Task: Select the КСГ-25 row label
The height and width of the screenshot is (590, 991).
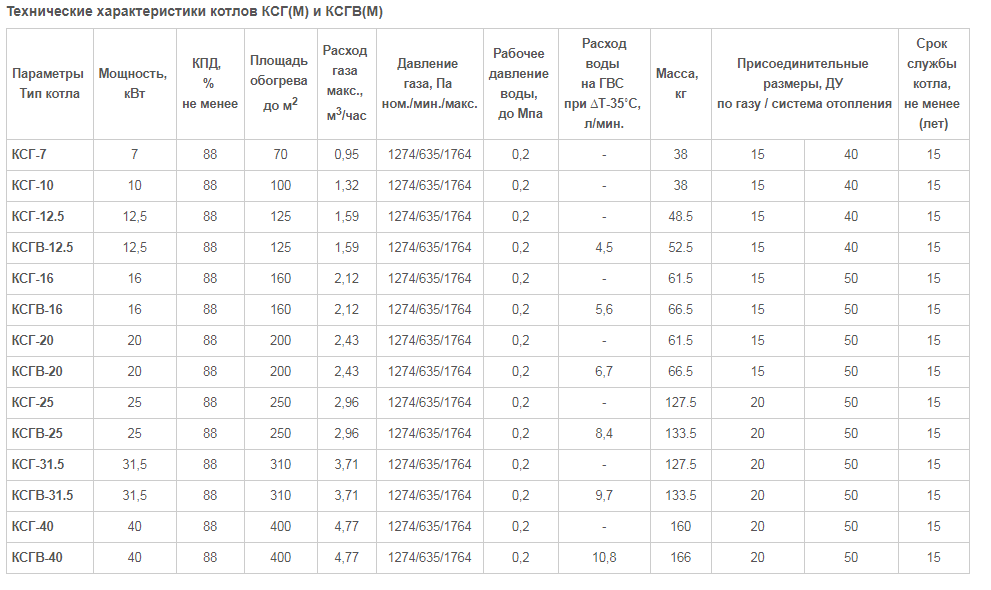Action: [x=32, y=402]
